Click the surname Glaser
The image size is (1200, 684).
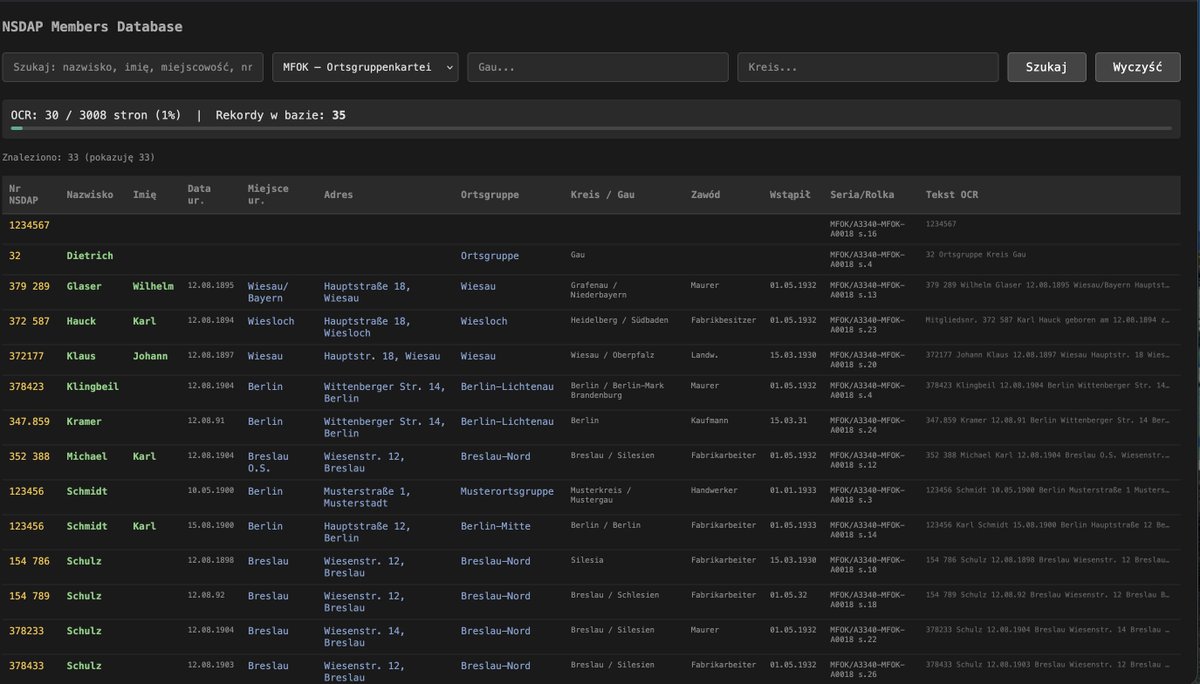[x=84, y=286]
